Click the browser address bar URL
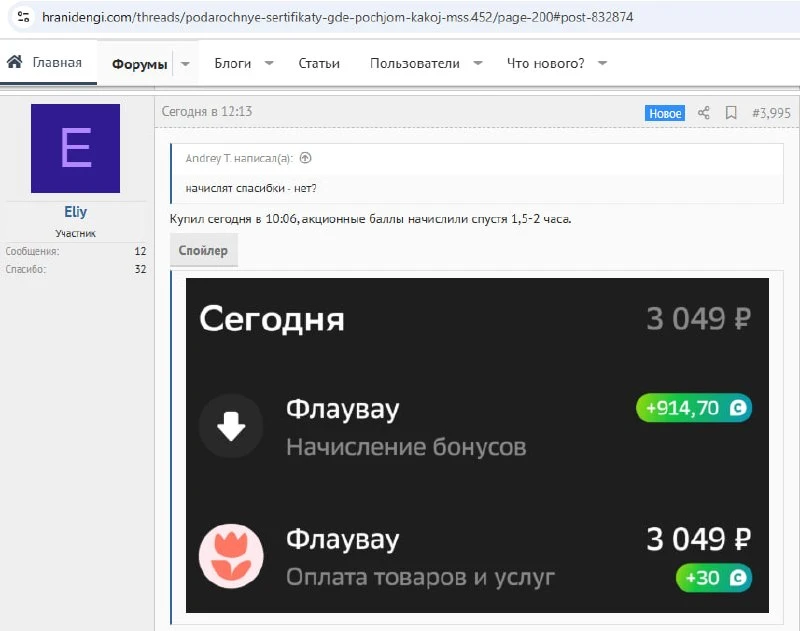Viewport: 800px width, 631px height. (x=338, y=17)
